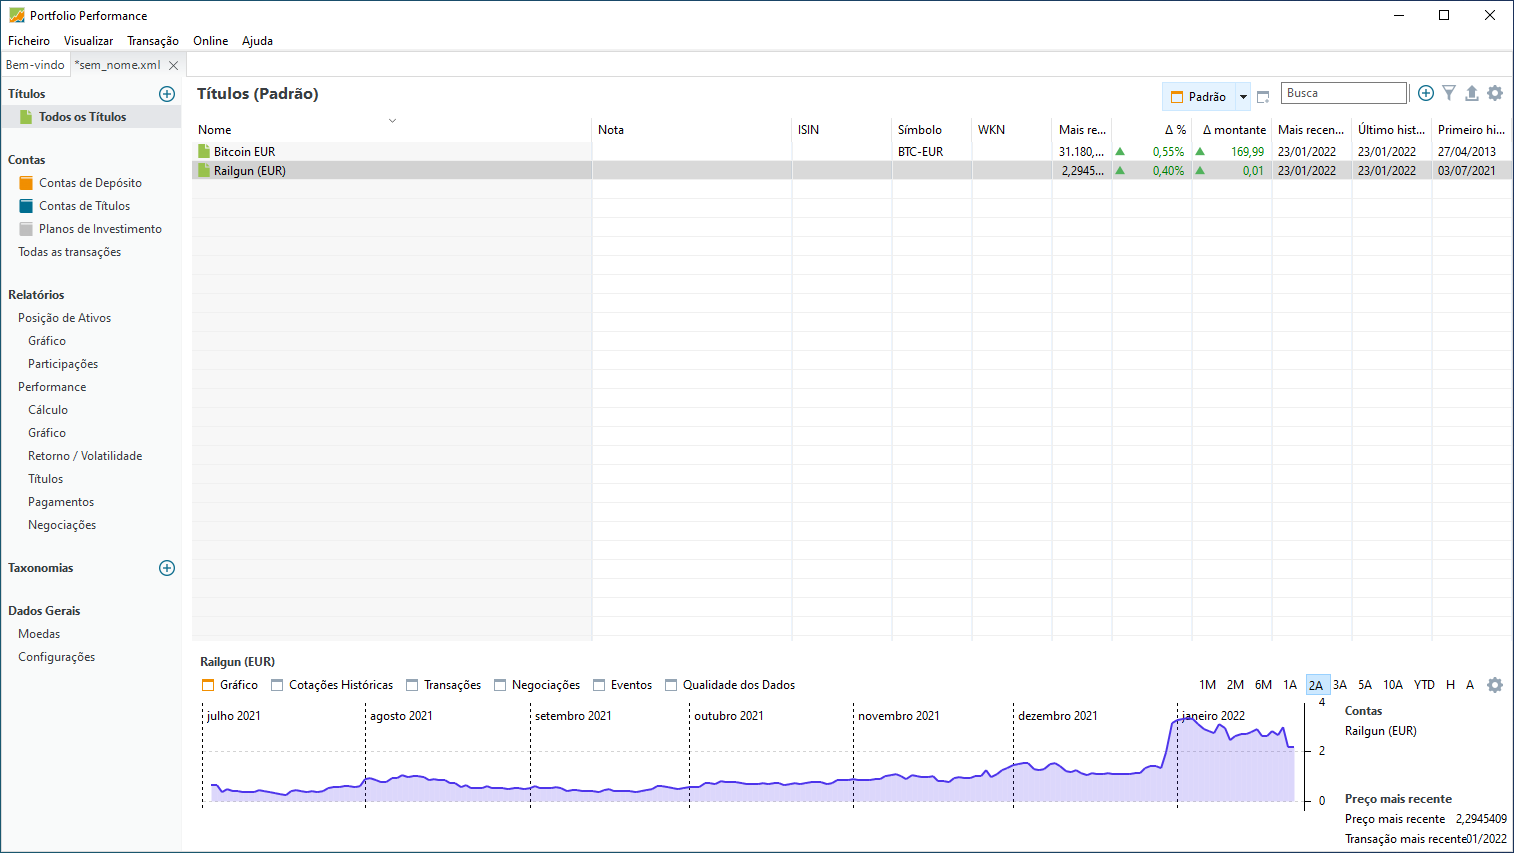Click the Nome column sort chevron

point(392,120)
